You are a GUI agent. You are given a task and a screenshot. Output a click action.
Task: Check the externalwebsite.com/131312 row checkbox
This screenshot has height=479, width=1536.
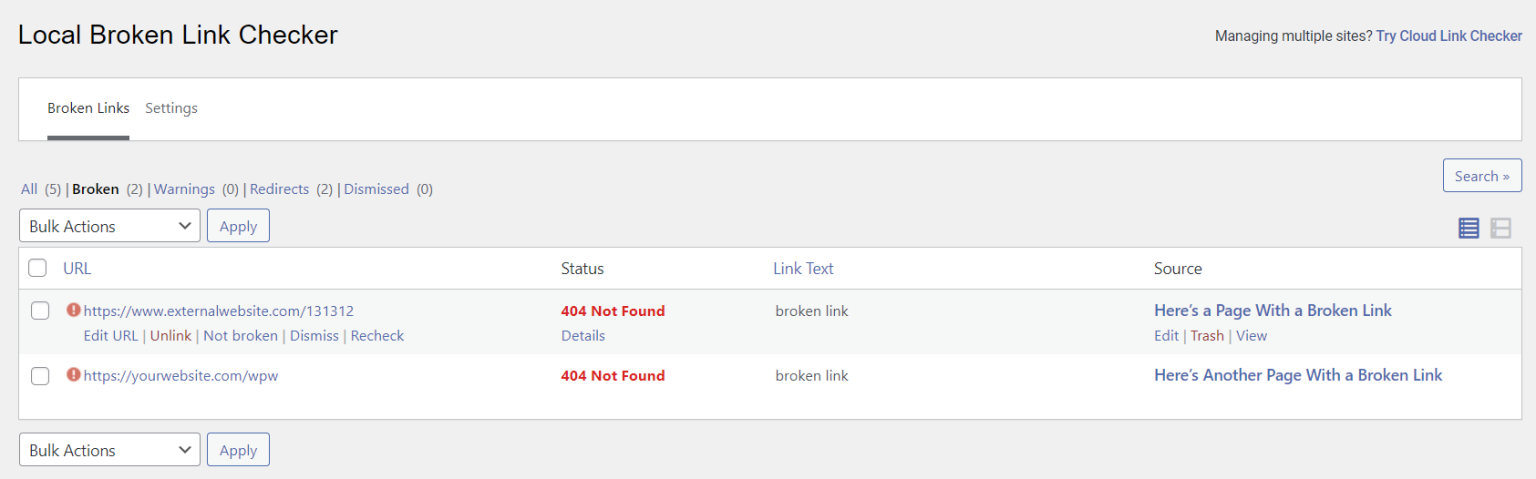(x=40, y=311)
